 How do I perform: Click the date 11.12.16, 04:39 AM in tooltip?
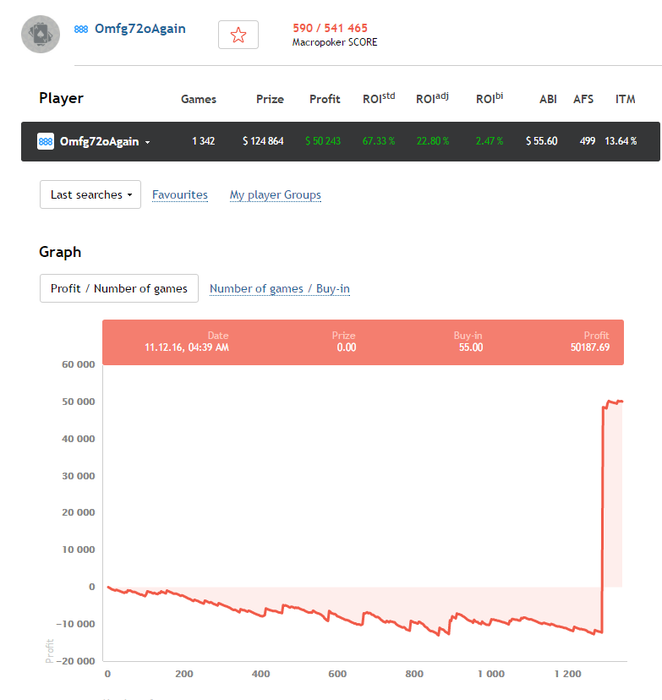(187, 347)
